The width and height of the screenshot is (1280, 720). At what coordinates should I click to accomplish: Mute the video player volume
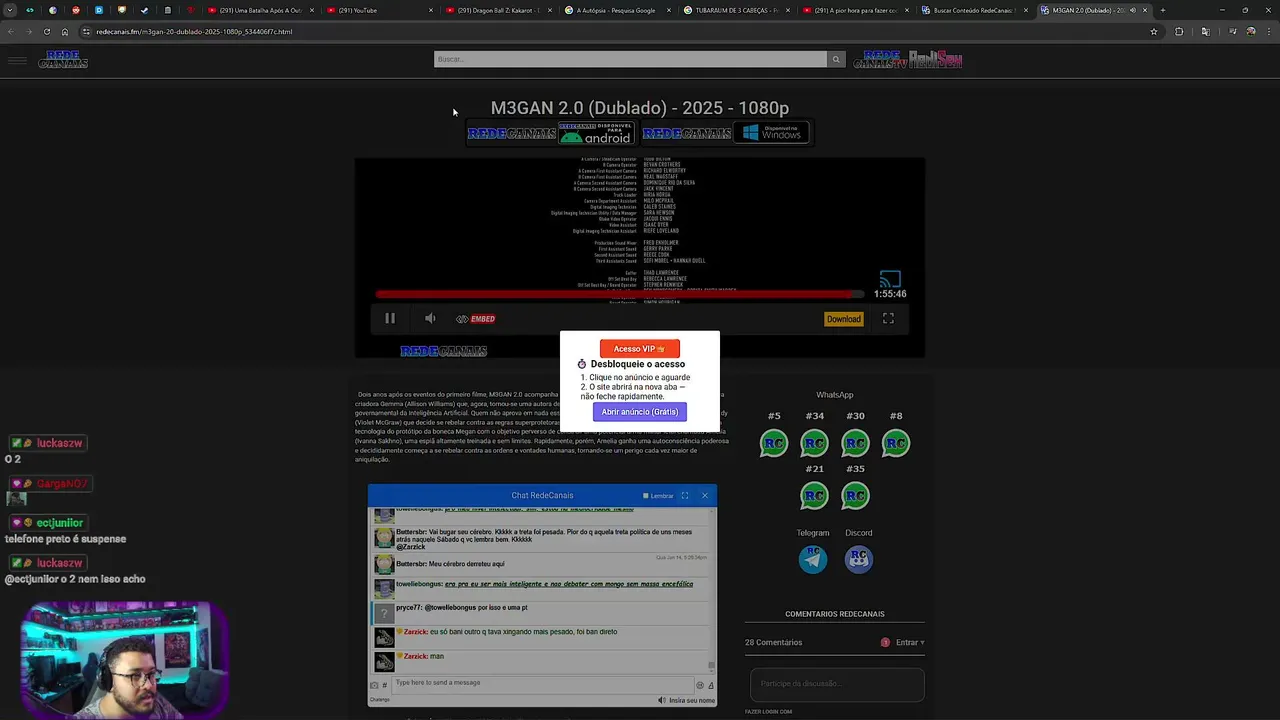pos(430,319)
